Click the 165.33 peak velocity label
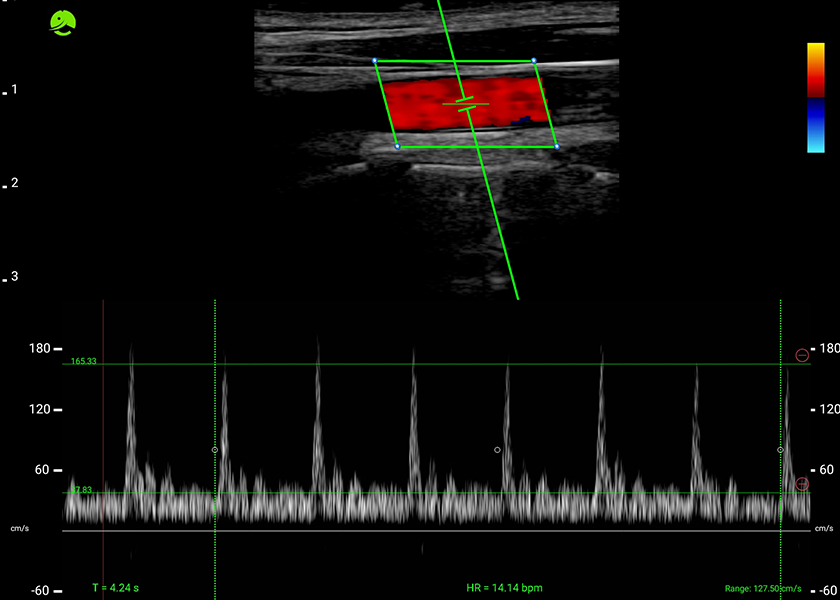Viewport: 840px width, 600px height. (x=83, y=360)
